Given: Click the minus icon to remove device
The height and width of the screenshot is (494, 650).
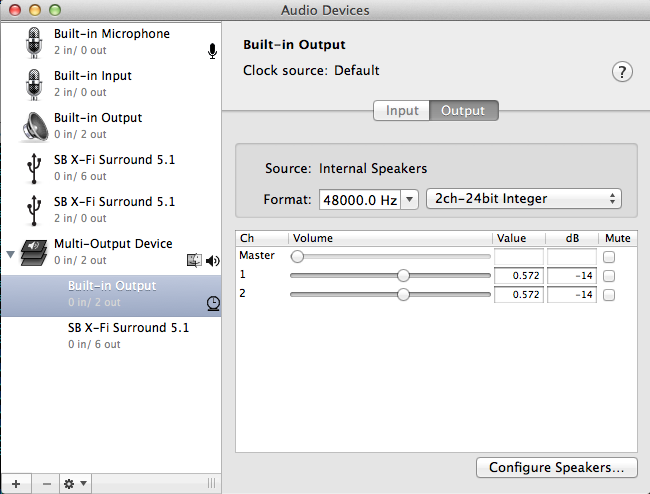Looking at the screenshot, I should (x=46, y=483).
